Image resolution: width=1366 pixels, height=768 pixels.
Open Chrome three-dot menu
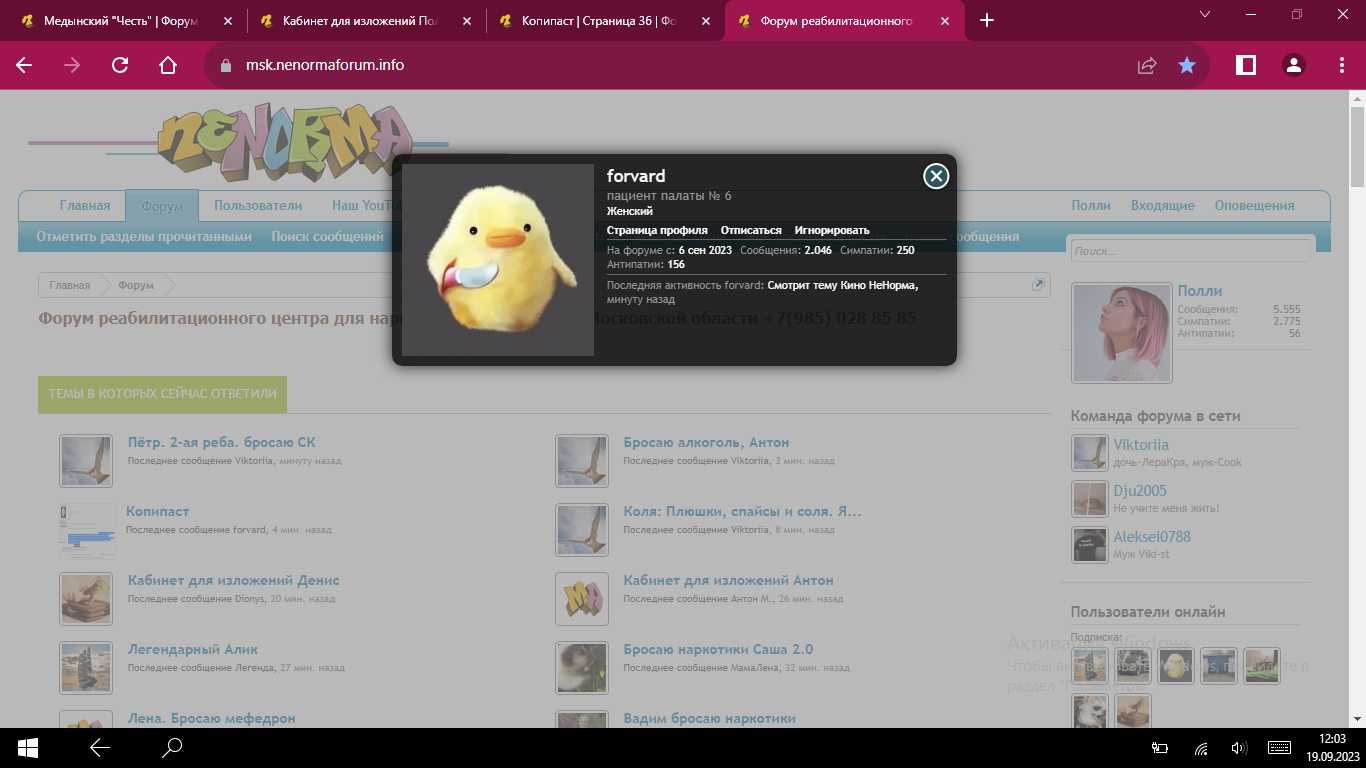click(1341, 65)
